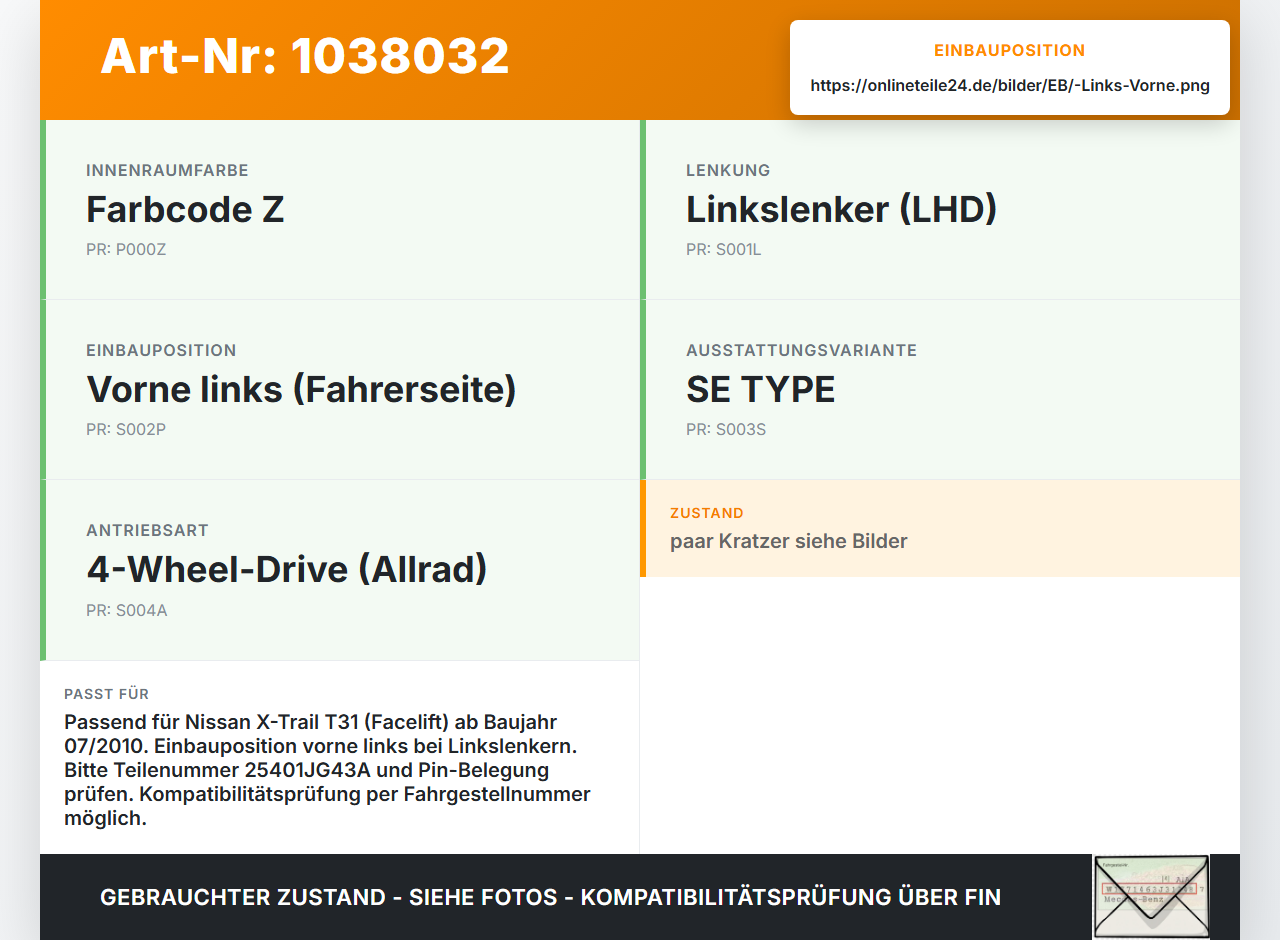Open the Links-Vorne.png image URL
Viewport: 1280px width, 940px height.
pos(1010,86)
